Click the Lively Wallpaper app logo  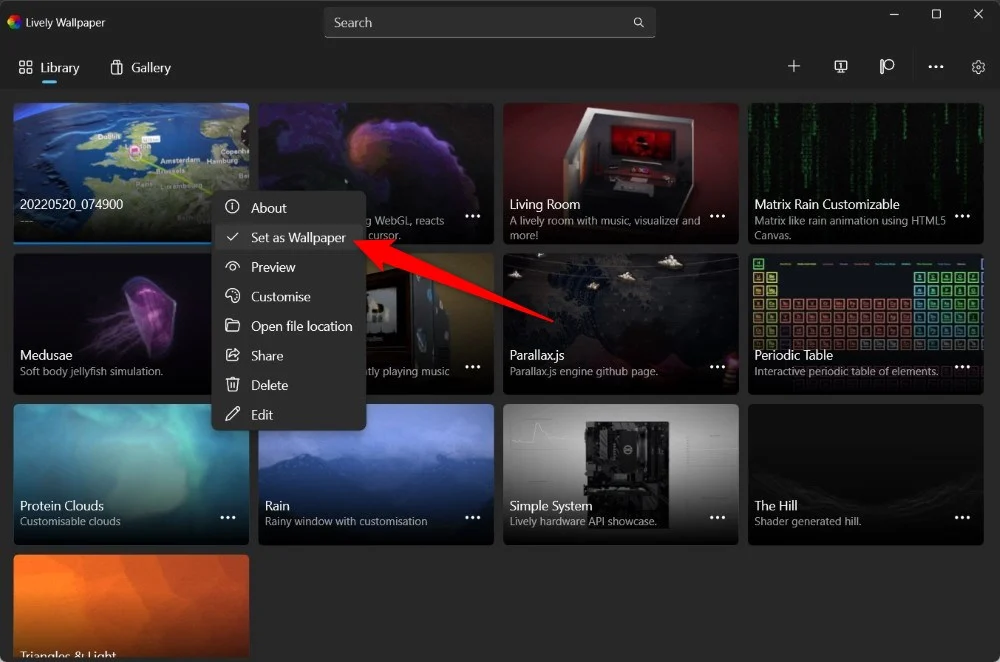(x=14, y=22)
